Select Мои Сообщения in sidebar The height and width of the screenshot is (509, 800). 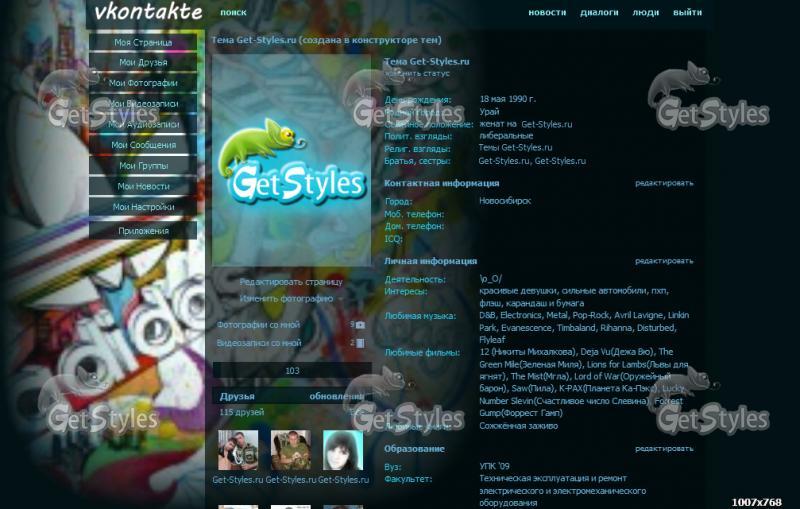click(142, 145)
